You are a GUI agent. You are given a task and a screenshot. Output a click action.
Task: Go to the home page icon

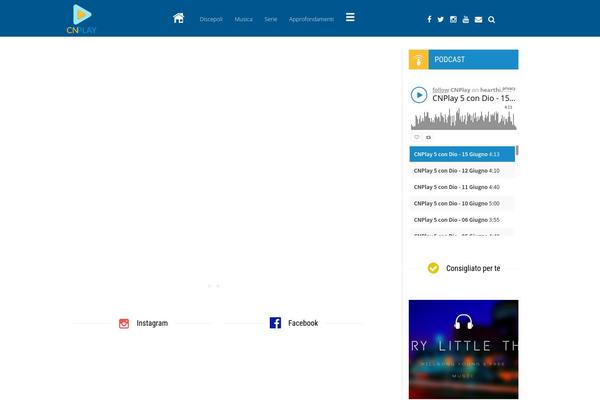[178, 18]
